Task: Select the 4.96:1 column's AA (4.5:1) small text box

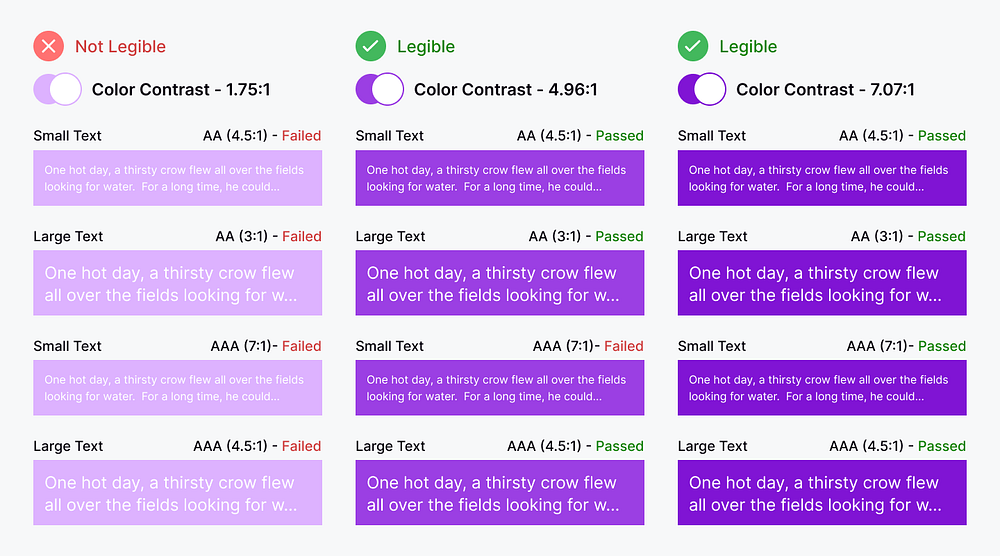Action: [499, 178]
